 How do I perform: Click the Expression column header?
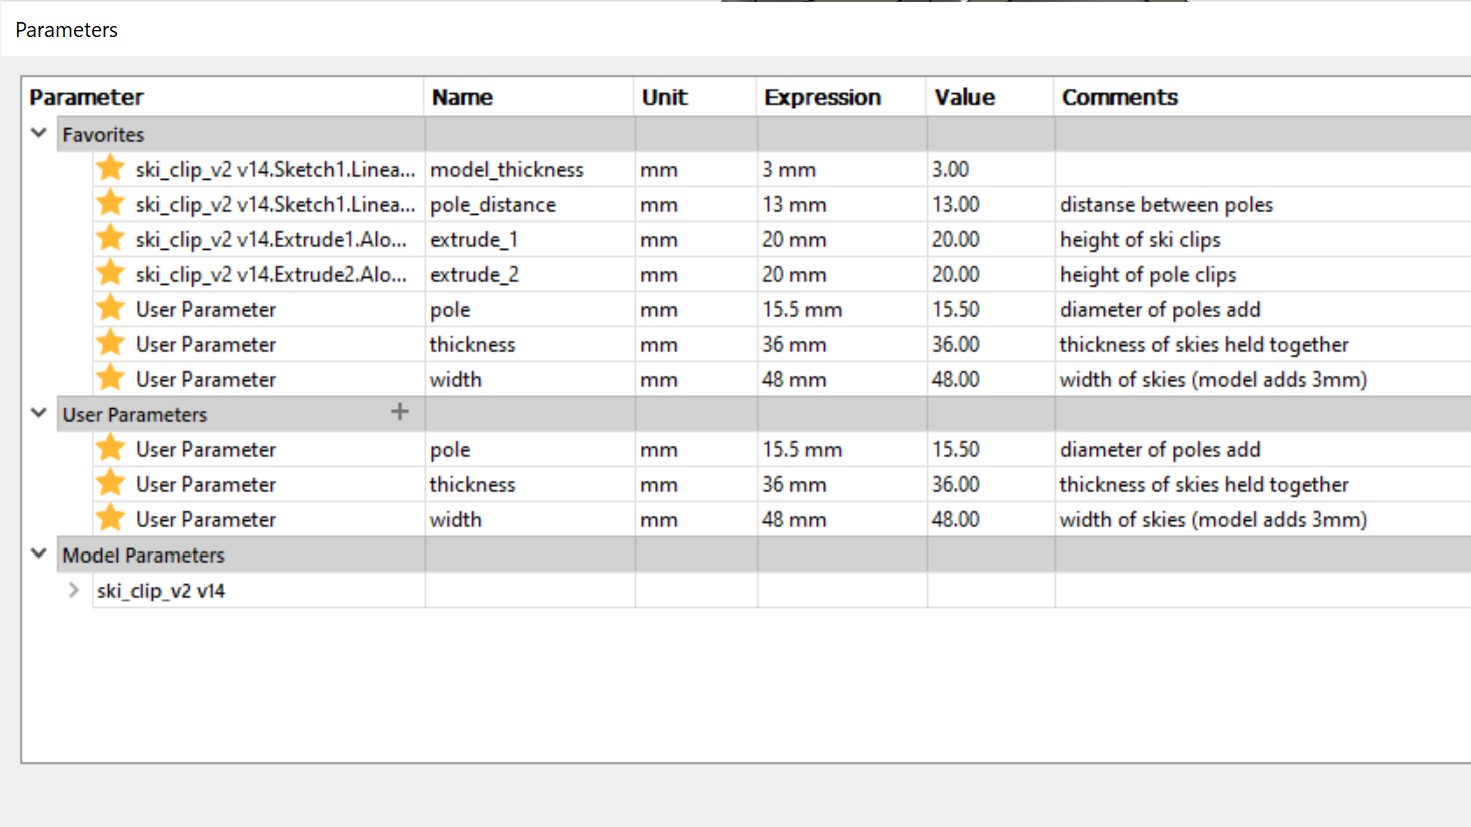pyautogui.click(x=822, y=97)
